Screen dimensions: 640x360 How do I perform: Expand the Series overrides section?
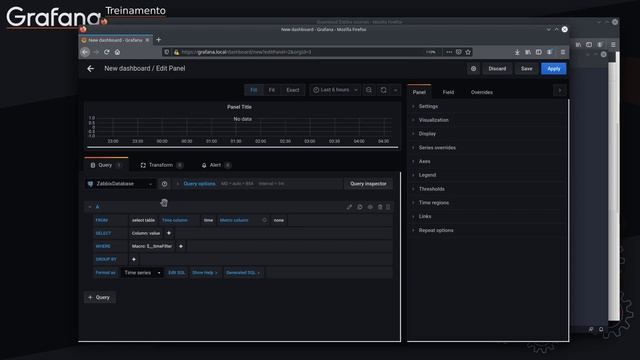coord(437,148)
